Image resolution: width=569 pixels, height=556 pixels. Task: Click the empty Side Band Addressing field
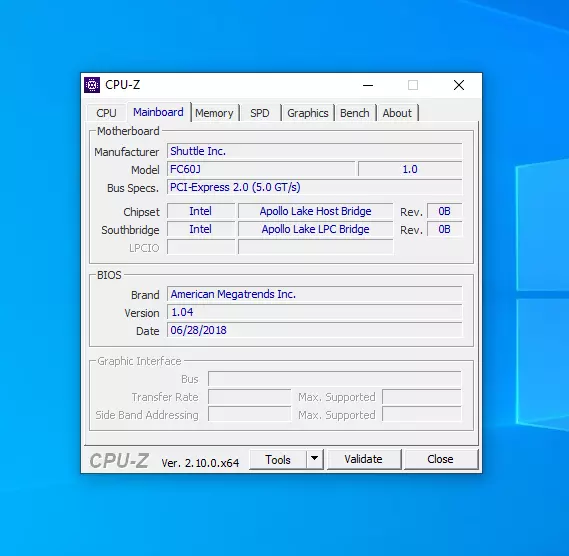[249, 414]
